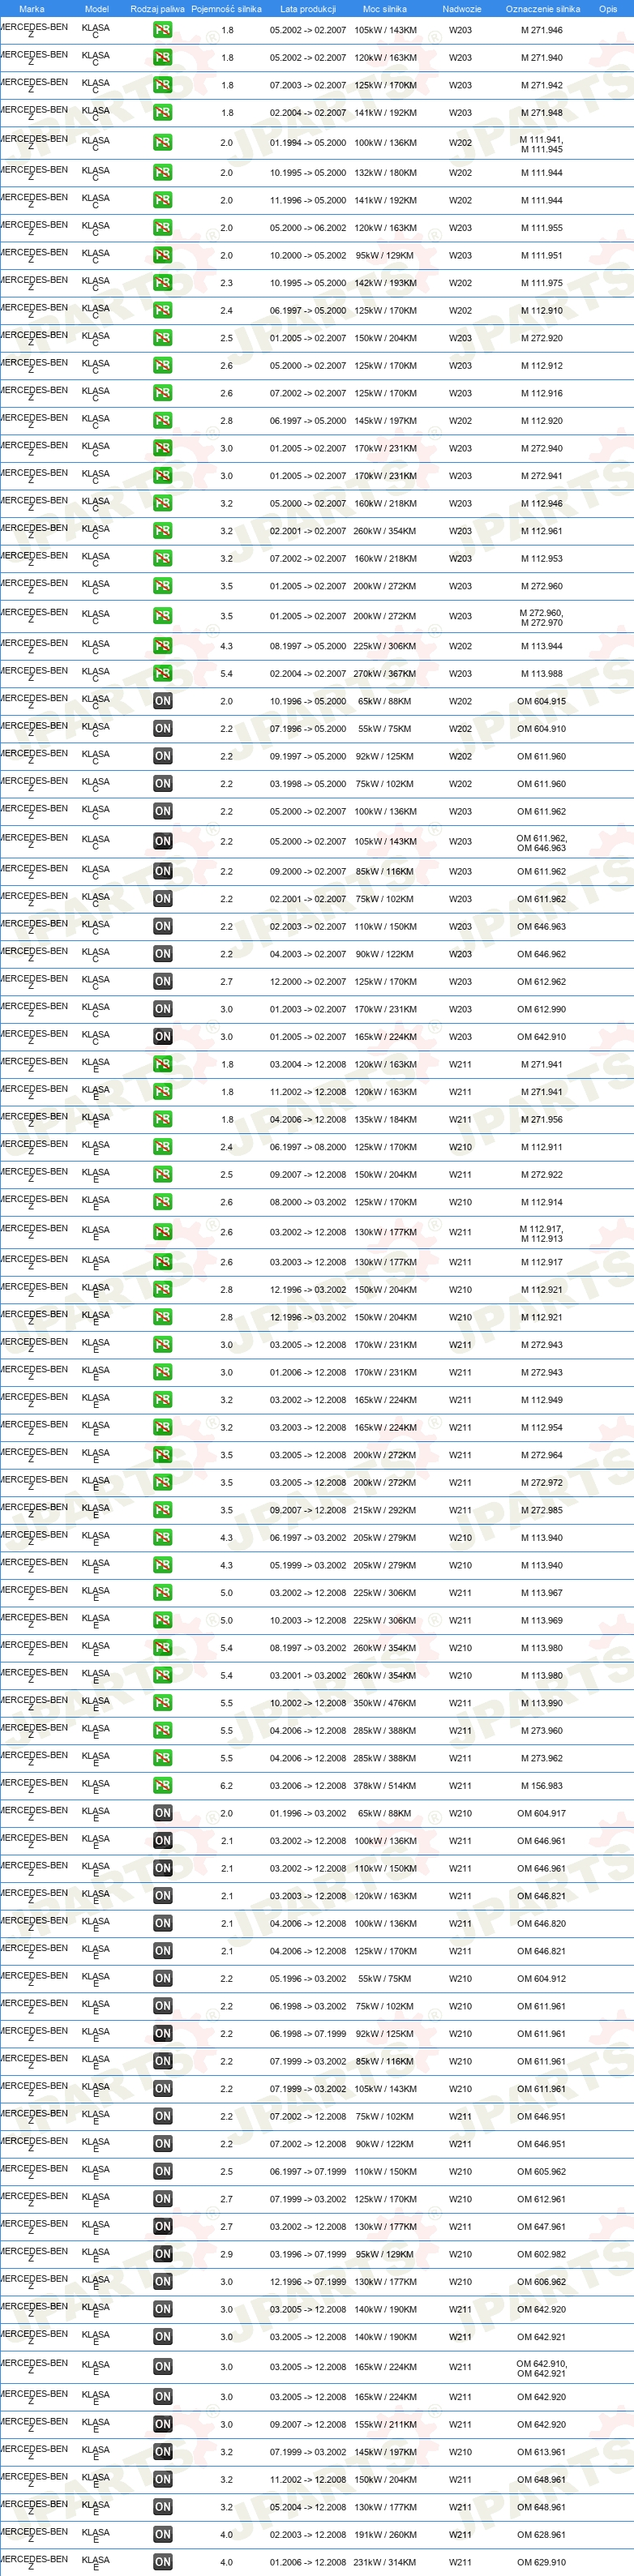
Task: Click the cell OM 611.962, OM 646.963
Action: 541,843
